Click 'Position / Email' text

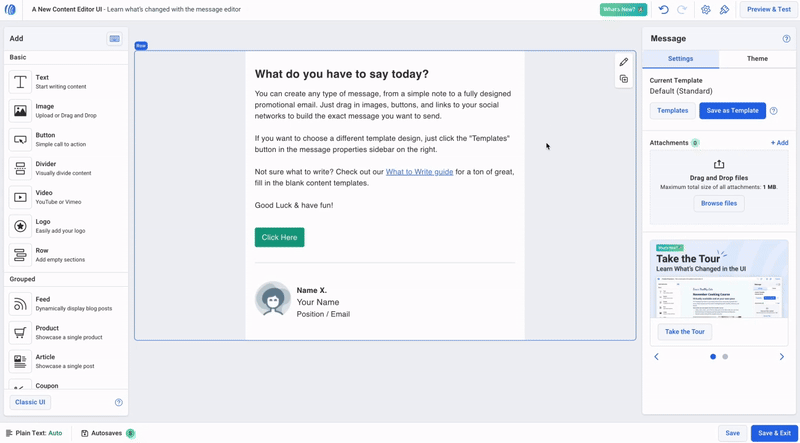(x=323, y=314)
